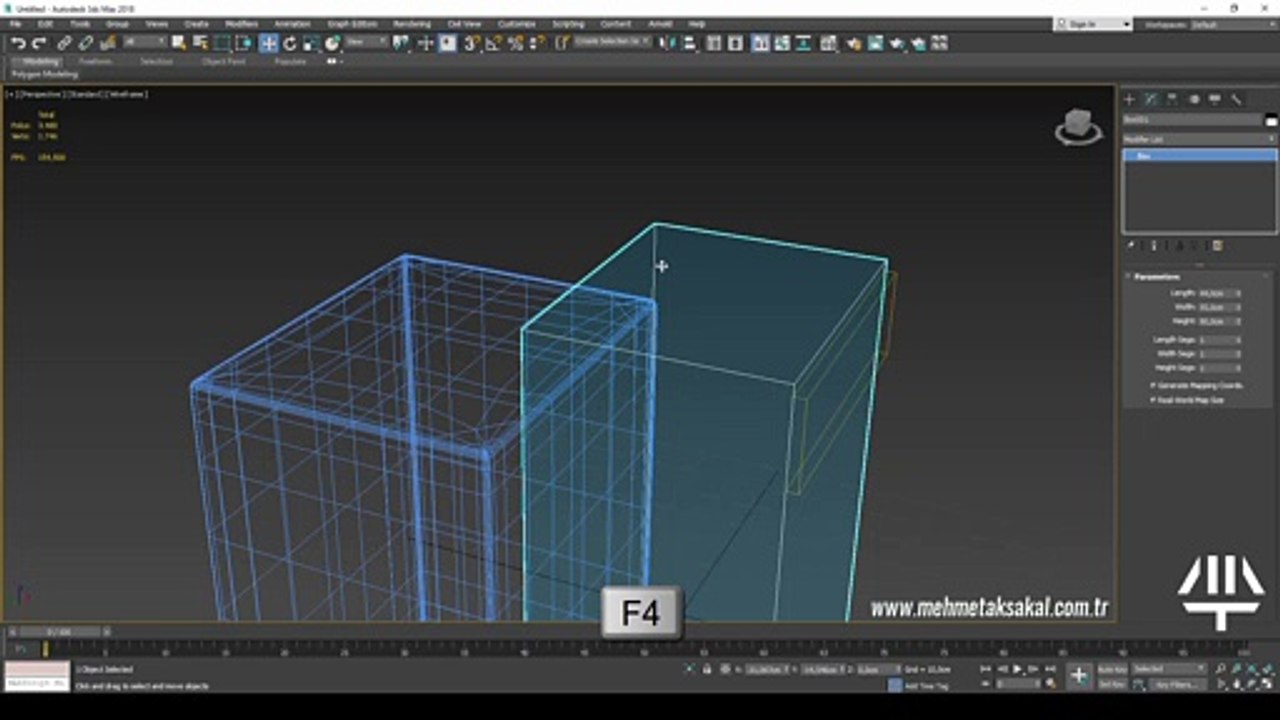1280x720 pixels.
Task: Toggle the Ribbon display icon
Action: pyautogui.click(x=759, y=43)
